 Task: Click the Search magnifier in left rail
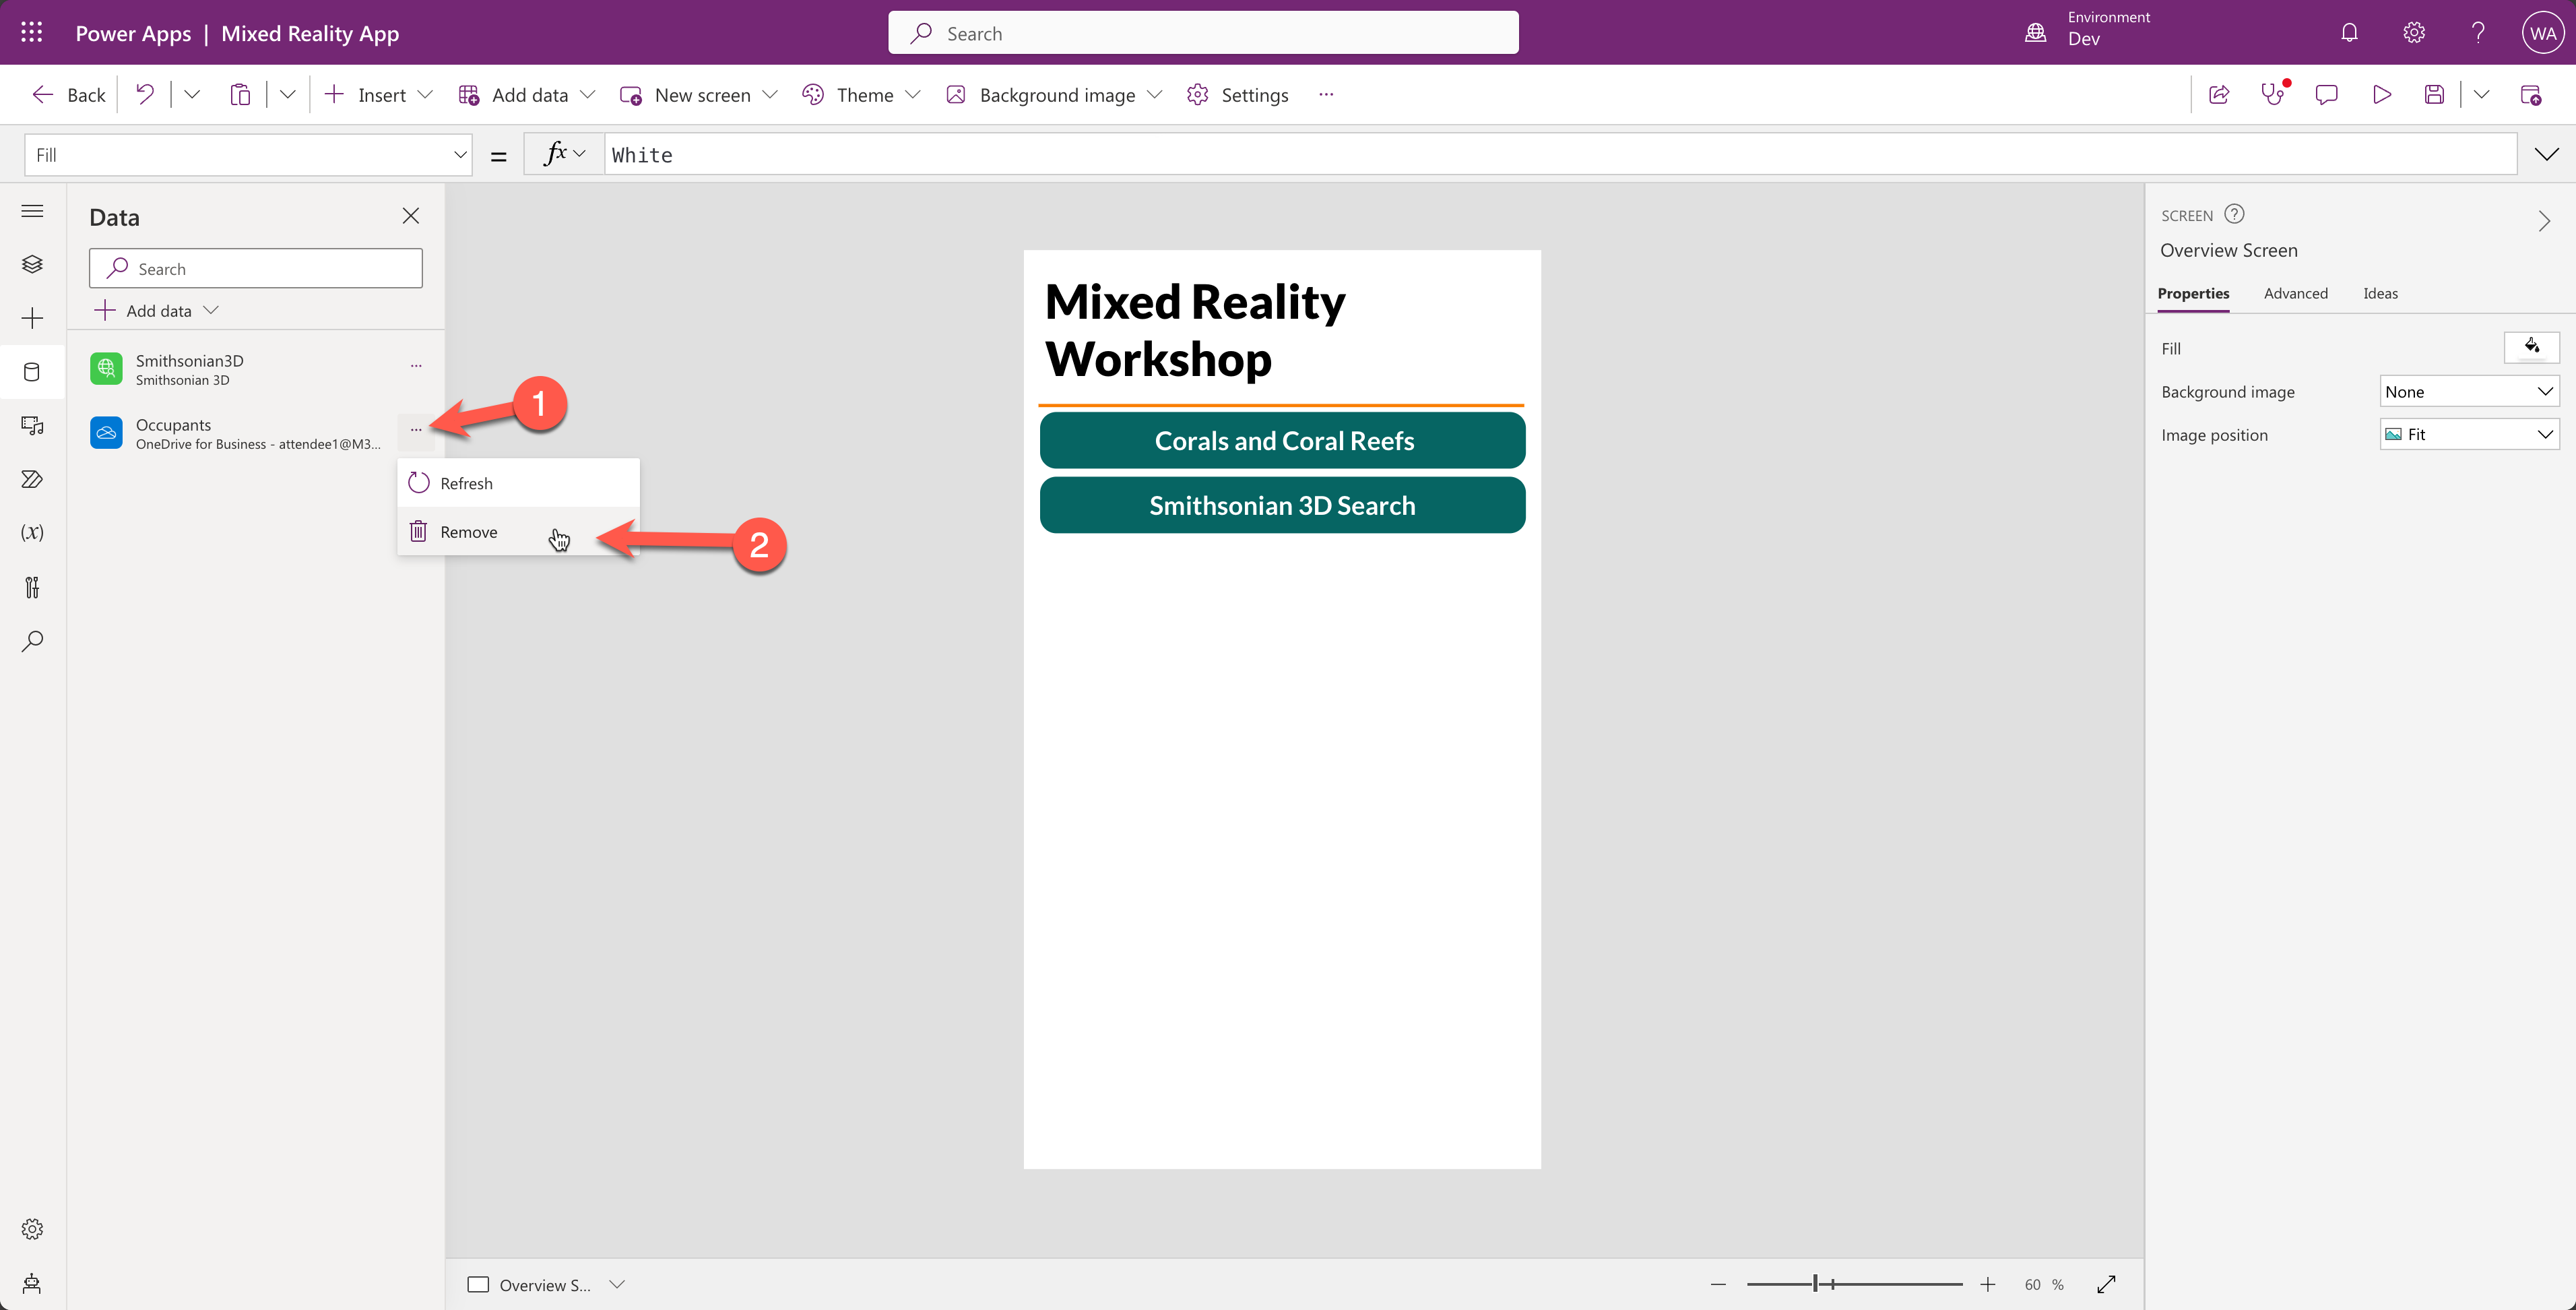tap(32, 641)
